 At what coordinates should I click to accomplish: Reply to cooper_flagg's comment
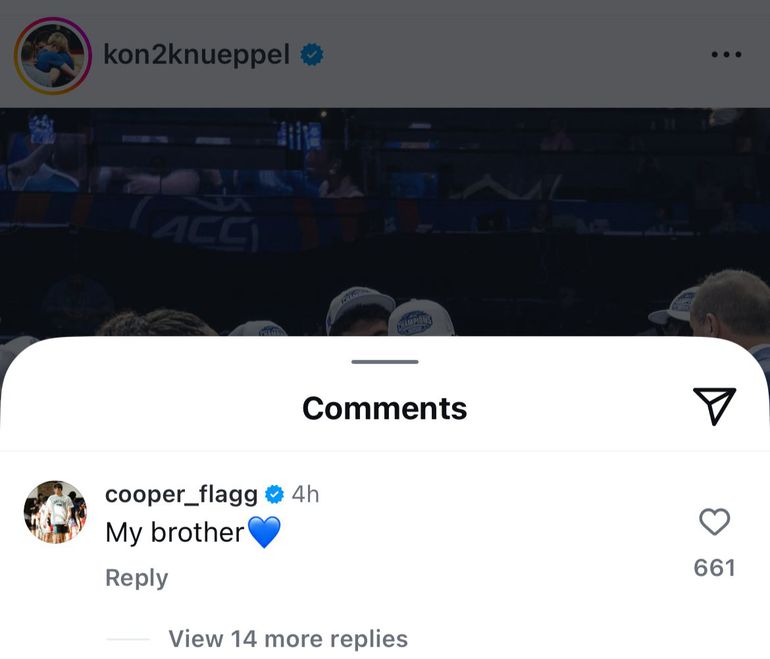[x=136, y=578]
